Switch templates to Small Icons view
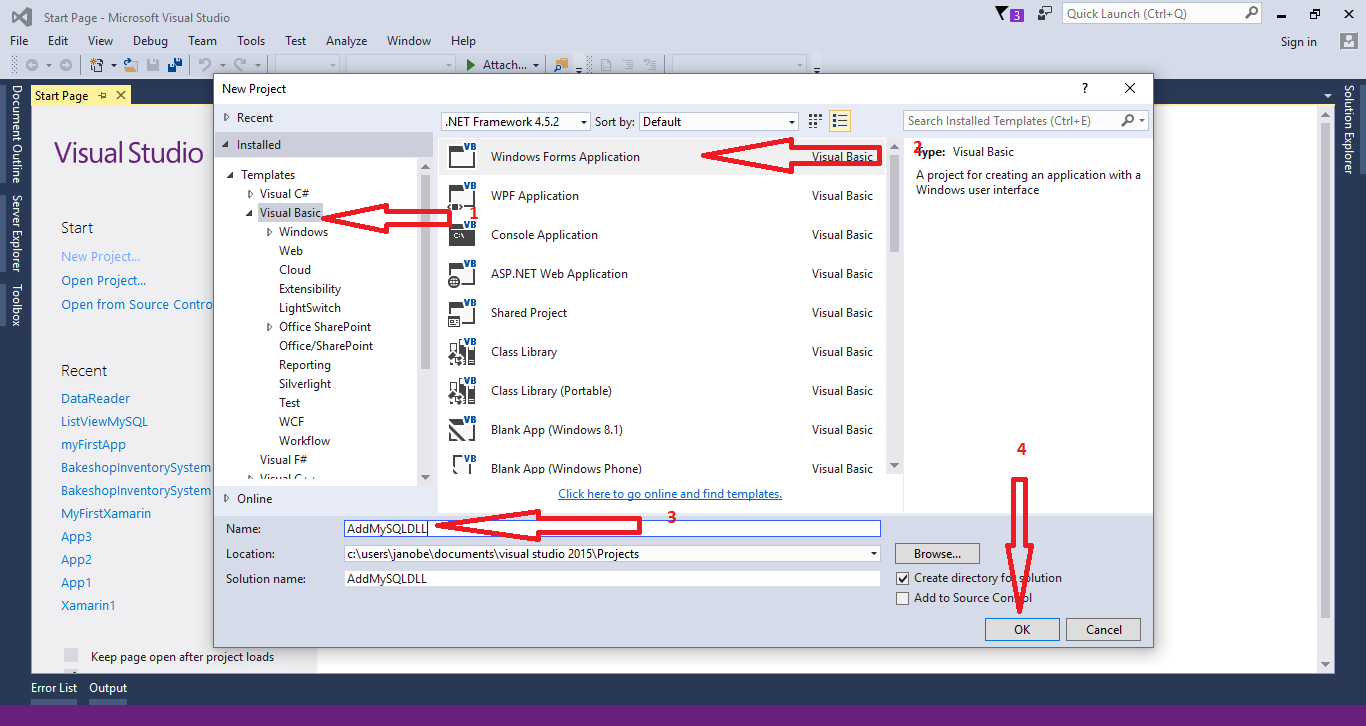This screenshot has height=726, width=1366. 815,120
